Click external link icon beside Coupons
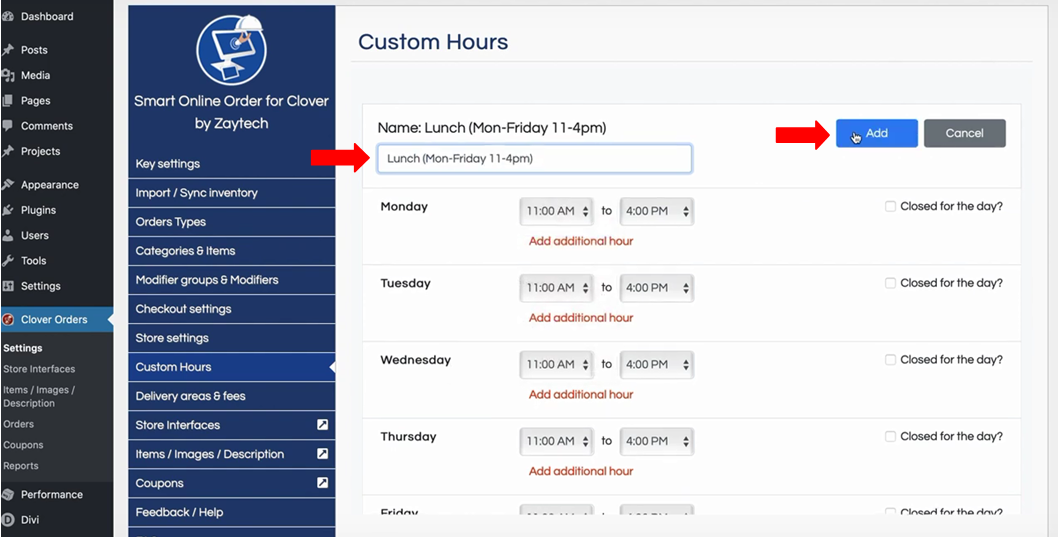The image size is (1058, 537). pos(323,483)
